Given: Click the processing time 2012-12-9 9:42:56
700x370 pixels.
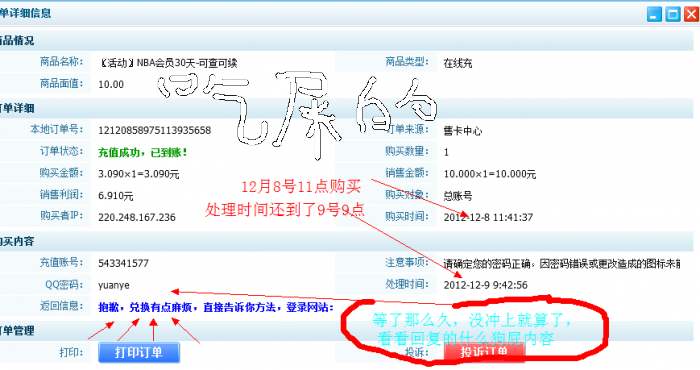Looking at the screenshot, I should coord(485,285).
